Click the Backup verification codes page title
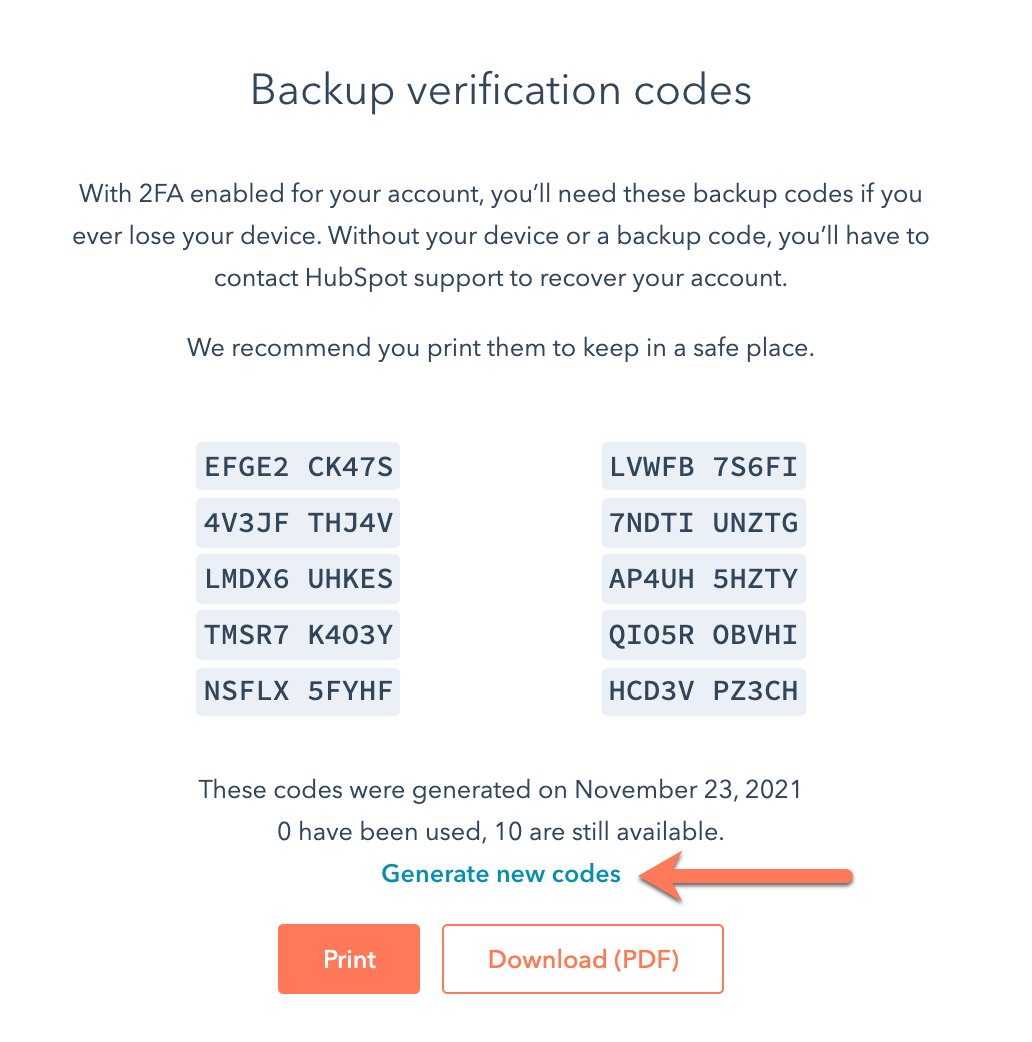Image resolution: width=1032 pixels, height=1042 pixels. click(x=501, y=90)
